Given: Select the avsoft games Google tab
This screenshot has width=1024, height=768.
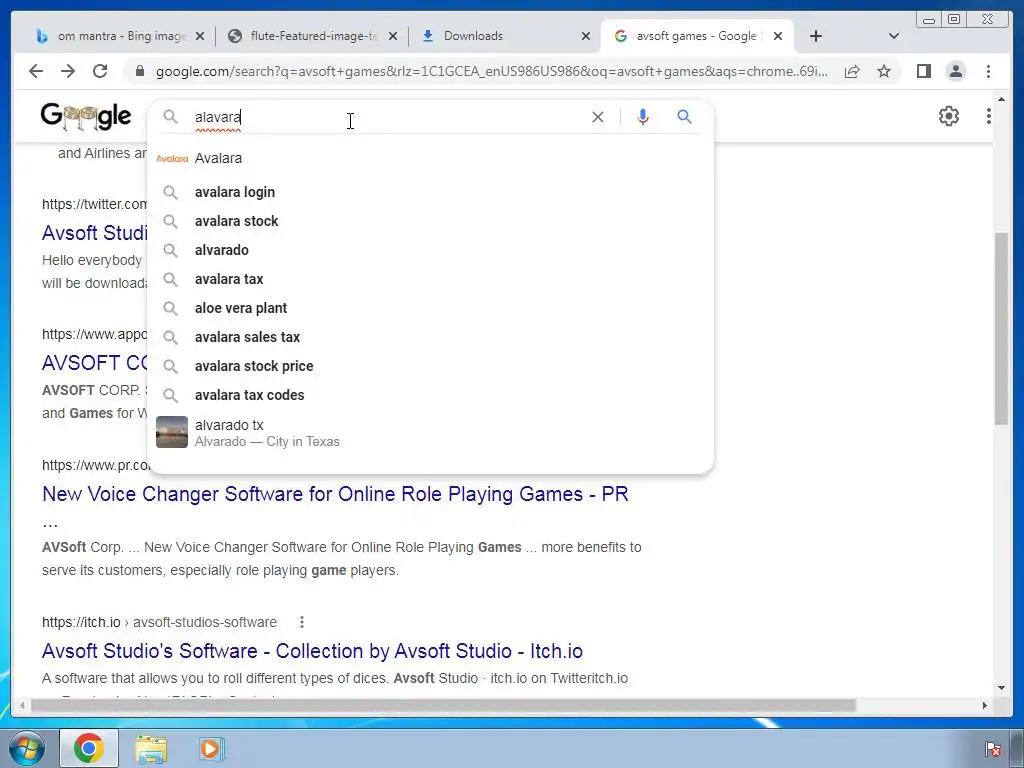Looking at the screenshot, I should pyautogui.click(x=696, y=36).
